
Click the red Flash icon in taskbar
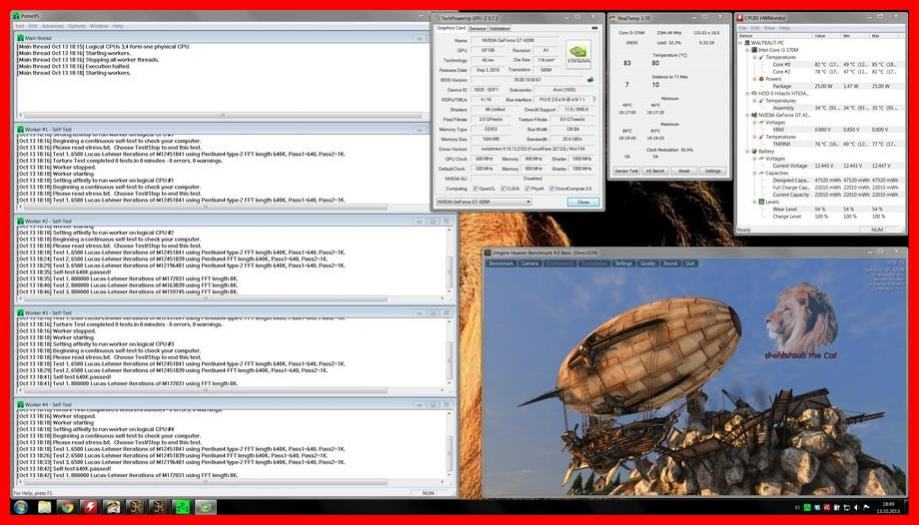(90, 507)
